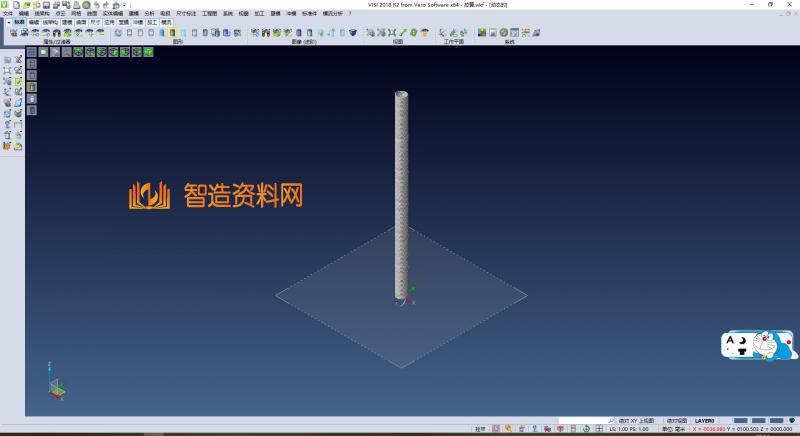This screenshot has height=436, width=800.
Task: Open the 尺寸标注 menu
Action: tap(186, 14)
